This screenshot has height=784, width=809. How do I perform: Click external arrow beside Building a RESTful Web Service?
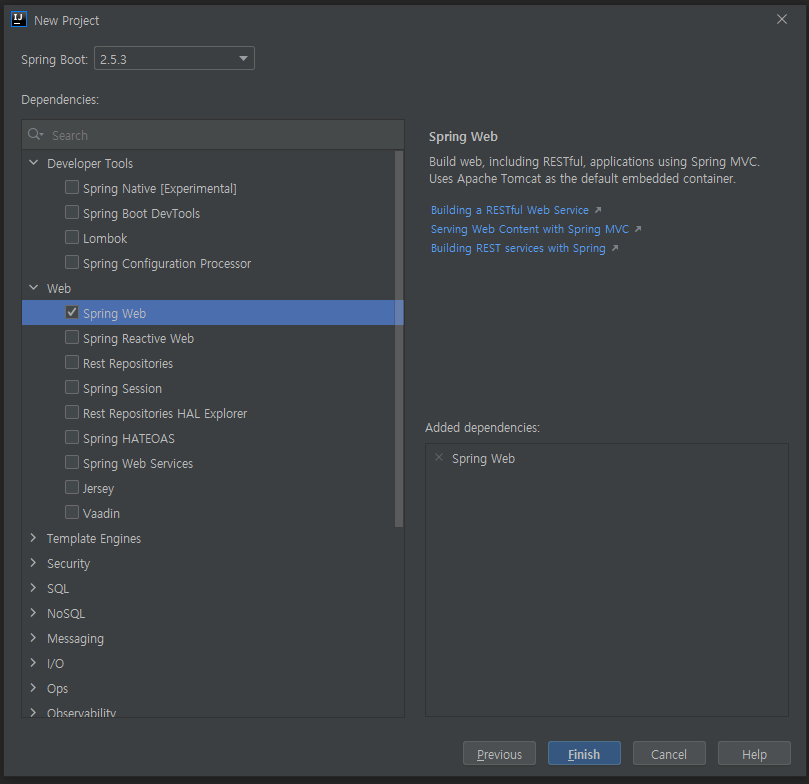598,210
